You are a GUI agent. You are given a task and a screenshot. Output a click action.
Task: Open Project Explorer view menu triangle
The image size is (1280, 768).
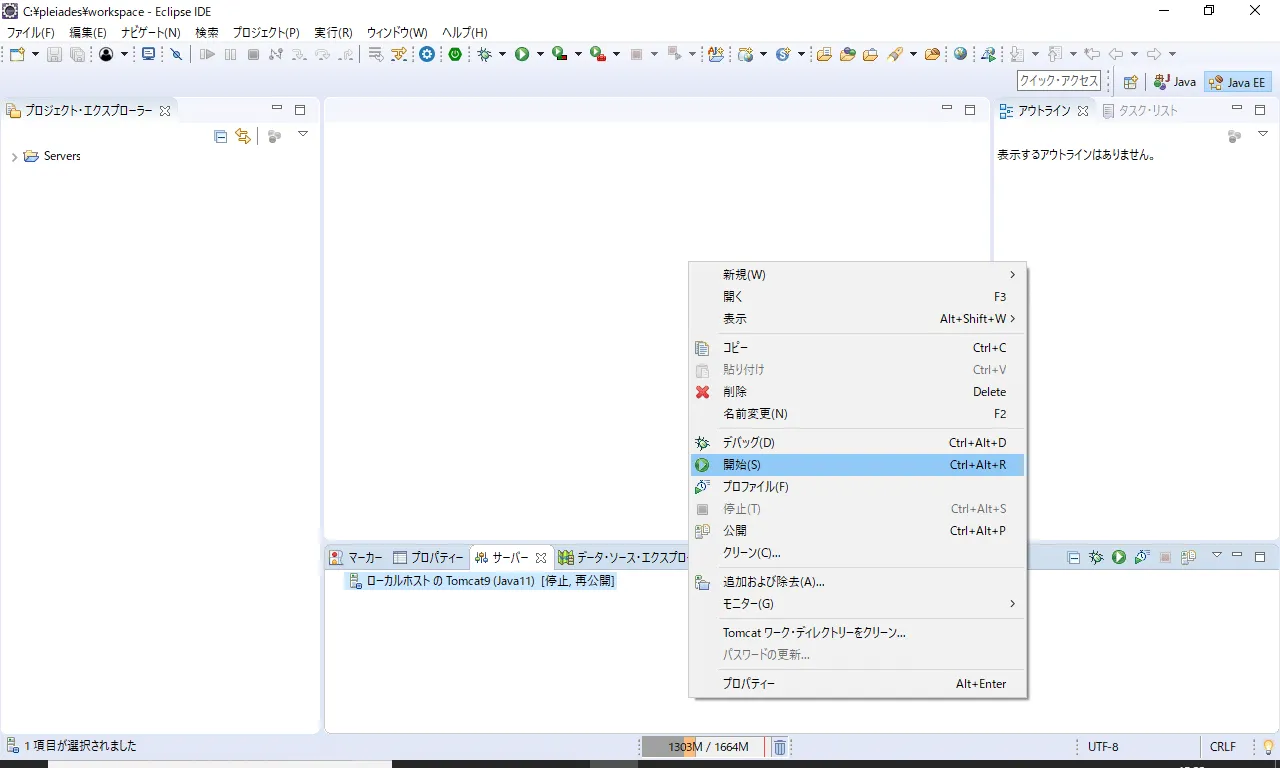pos(303,134)
